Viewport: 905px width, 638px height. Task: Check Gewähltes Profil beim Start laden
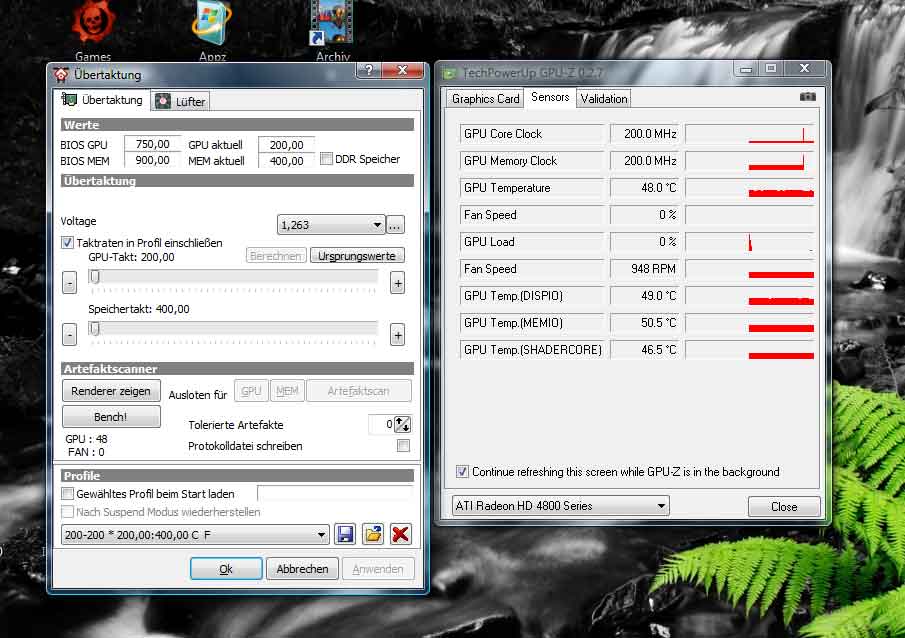point(68,494)
